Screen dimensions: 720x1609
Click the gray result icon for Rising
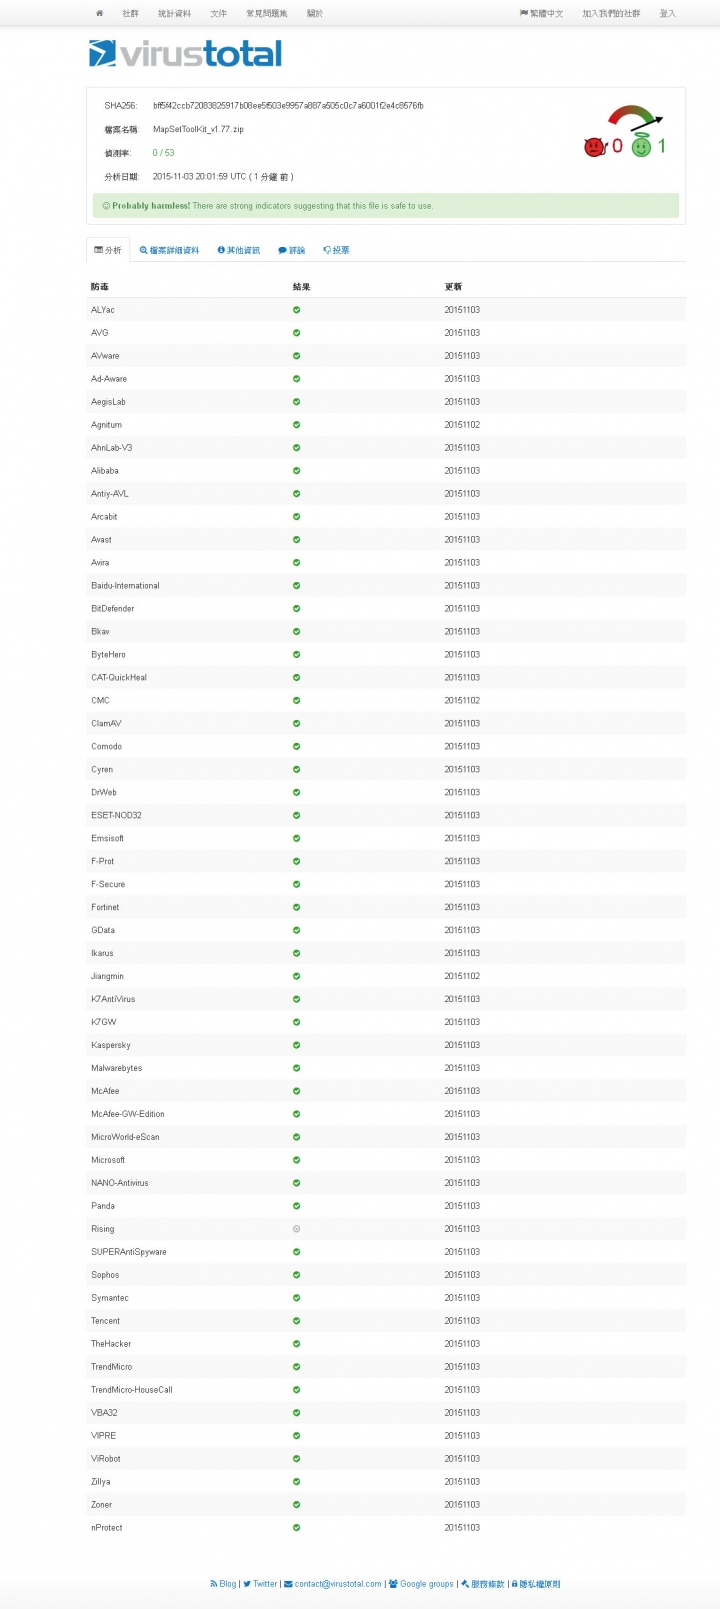tap(296, 1229)
